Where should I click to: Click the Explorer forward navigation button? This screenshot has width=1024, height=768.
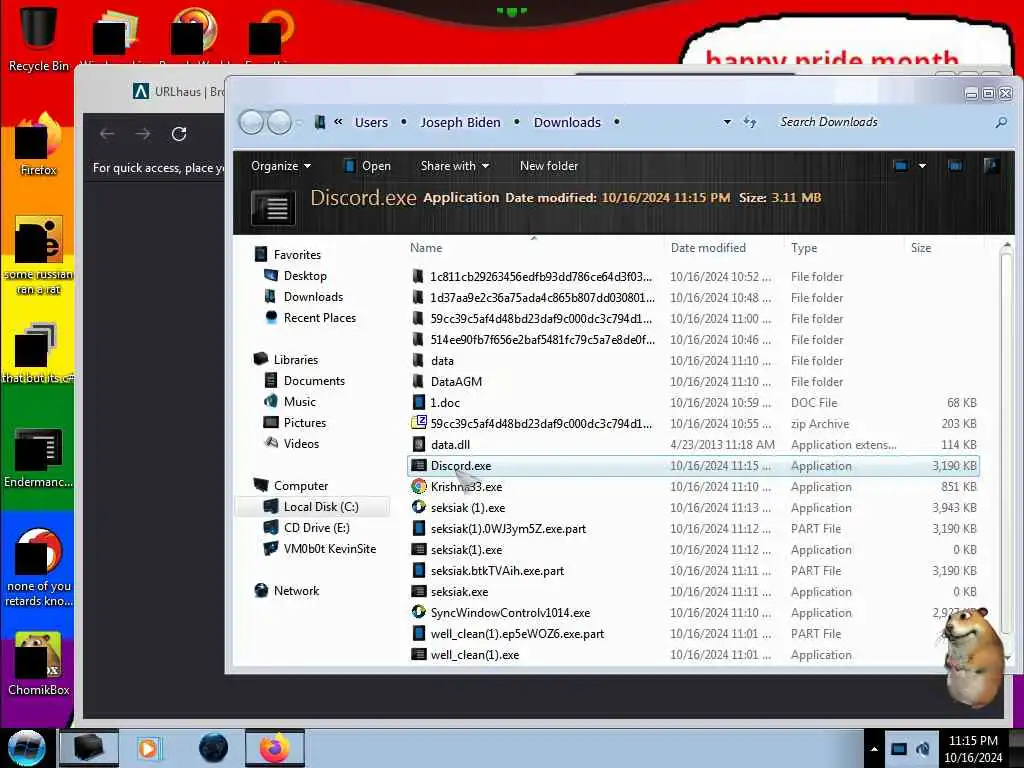point(280,122)
